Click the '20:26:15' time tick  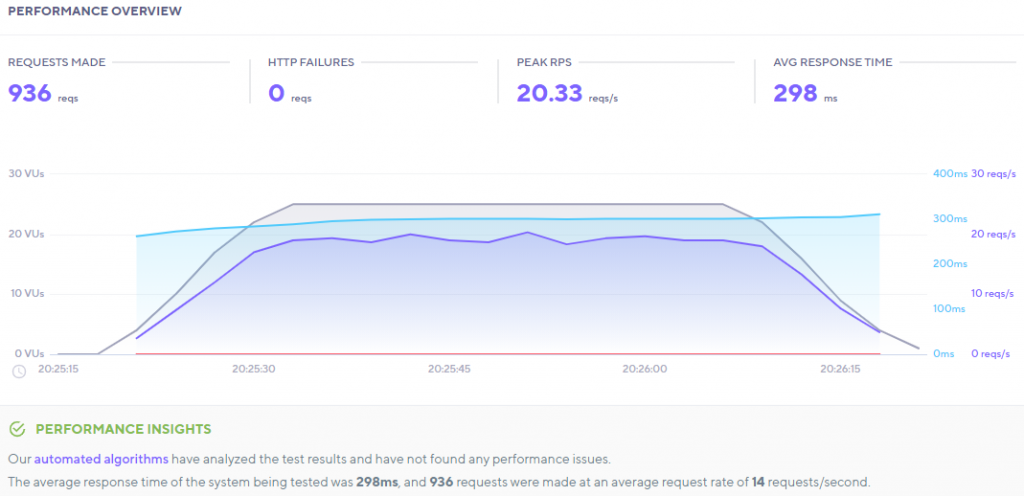tap(842, 369)
